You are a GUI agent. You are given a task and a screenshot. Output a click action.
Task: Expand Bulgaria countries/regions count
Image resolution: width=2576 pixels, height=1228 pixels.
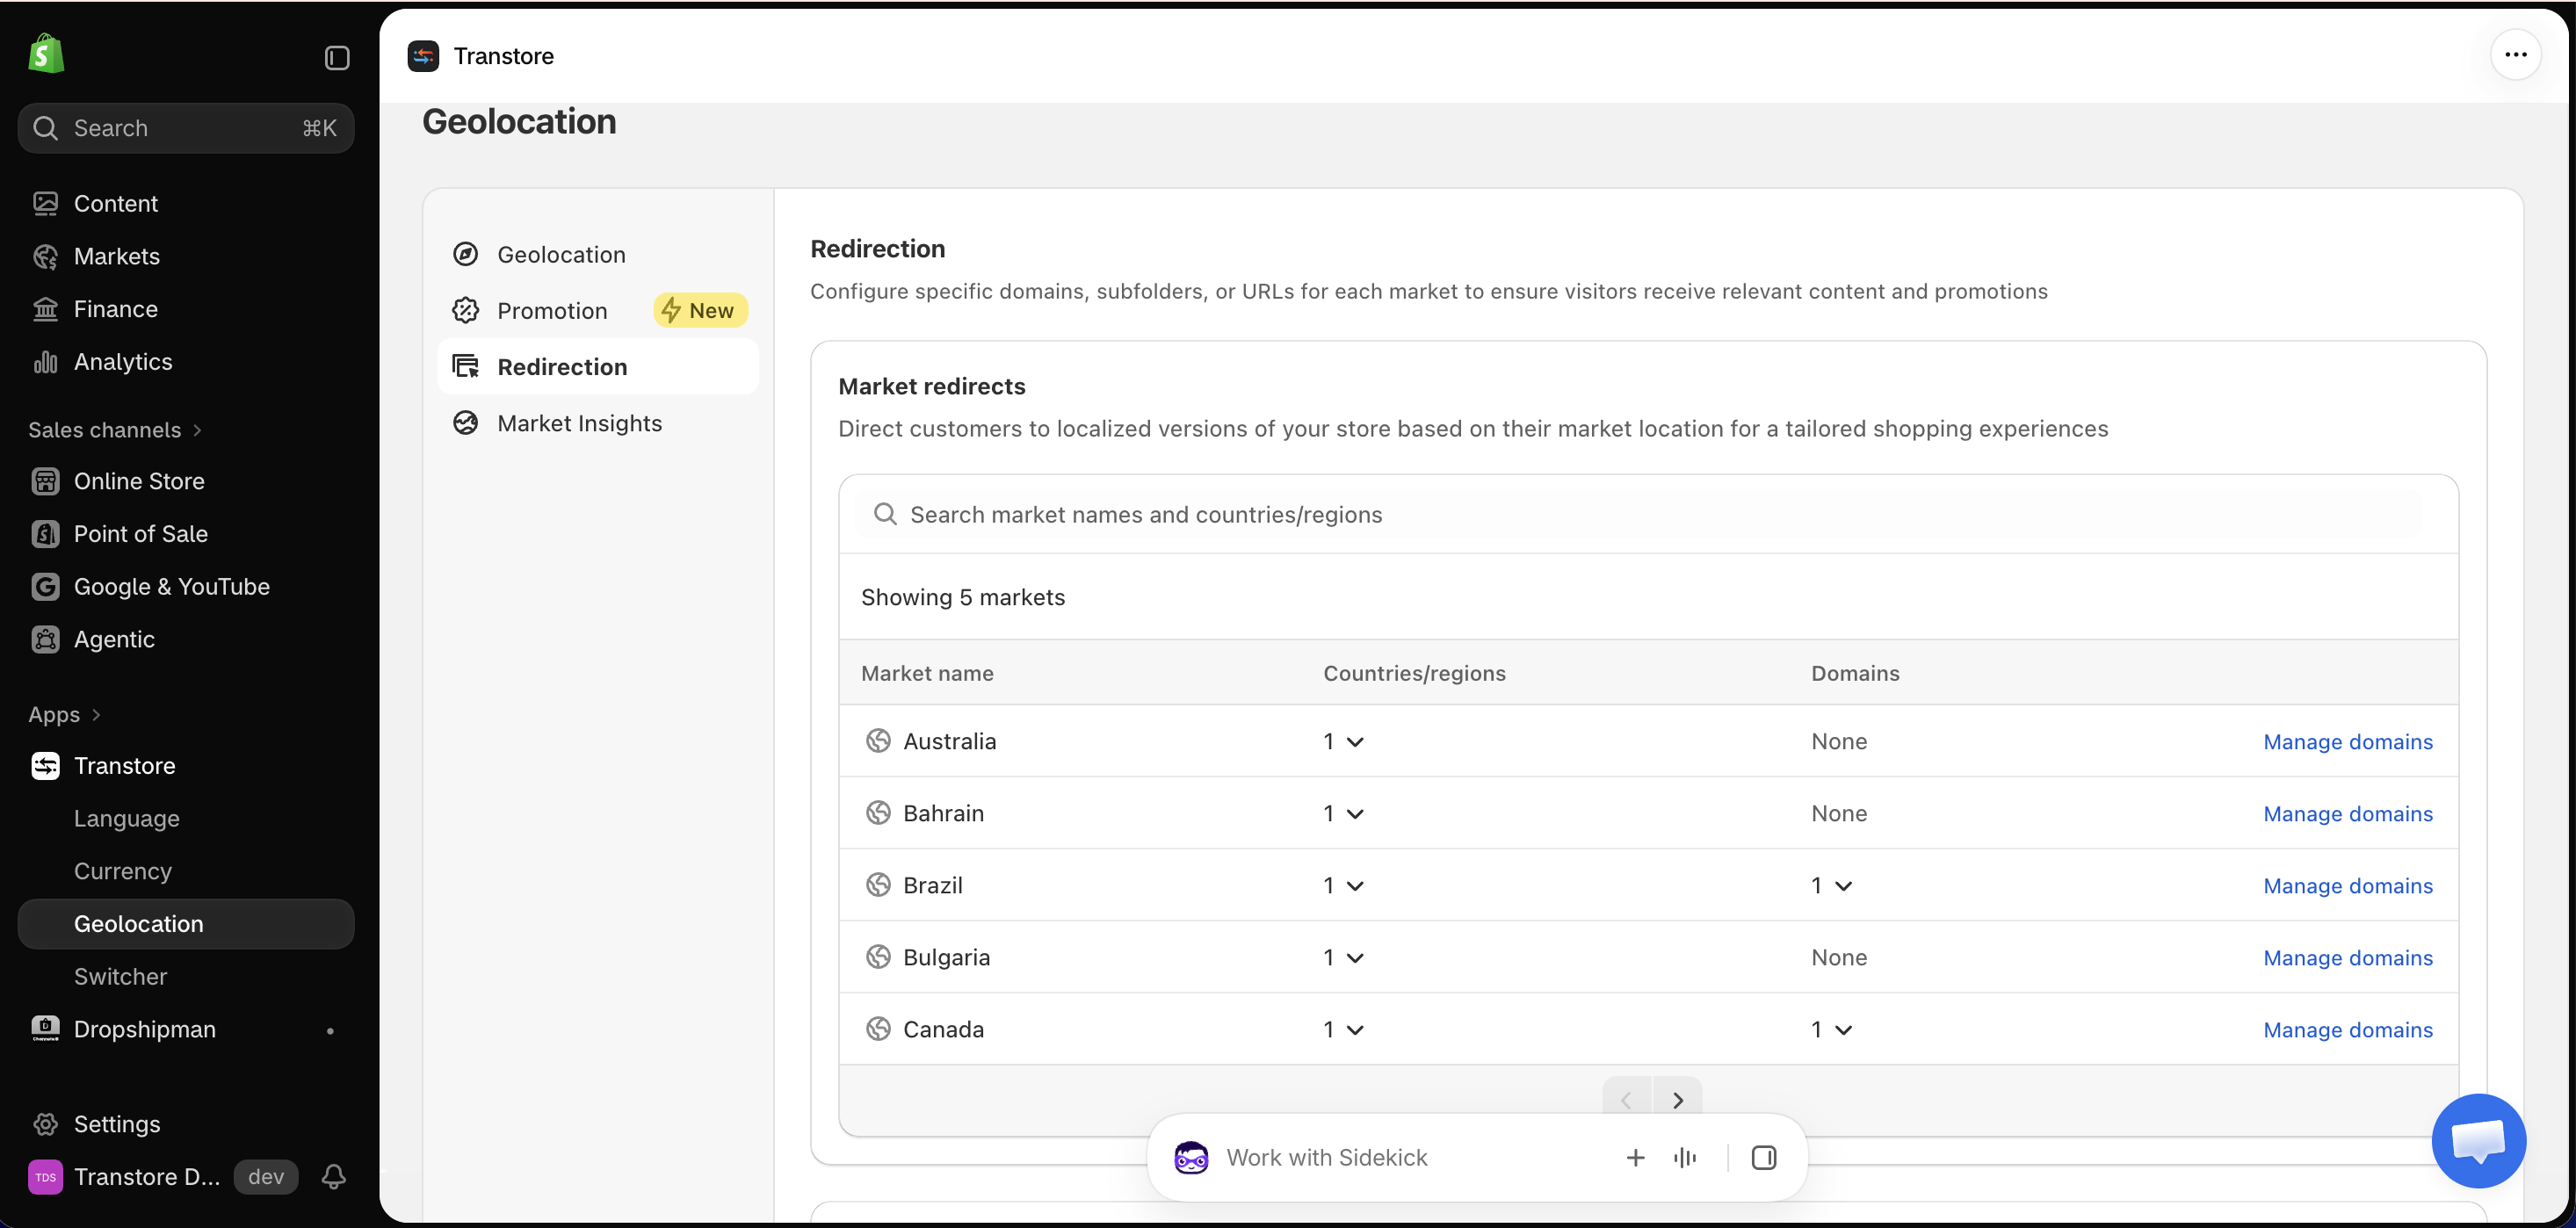1343,958
